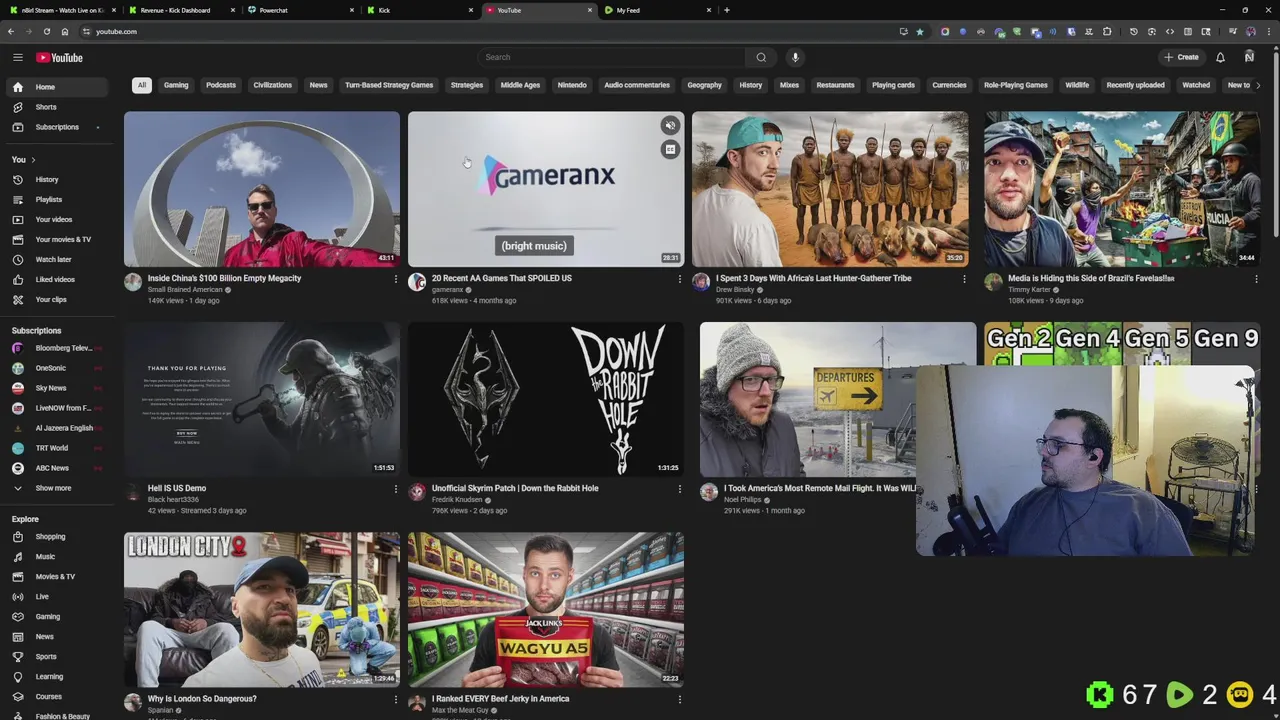
Task: Open Your movies & TV
Action: coord(56,239)
